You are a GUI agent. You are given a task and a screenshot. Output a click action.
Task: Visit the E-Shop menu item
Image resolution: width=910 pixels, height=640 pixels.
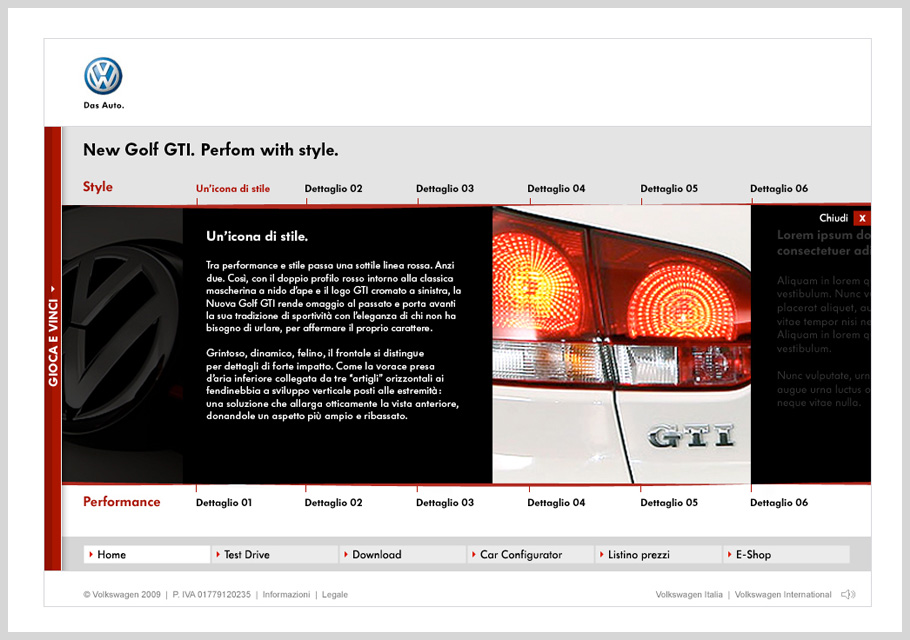786,555
